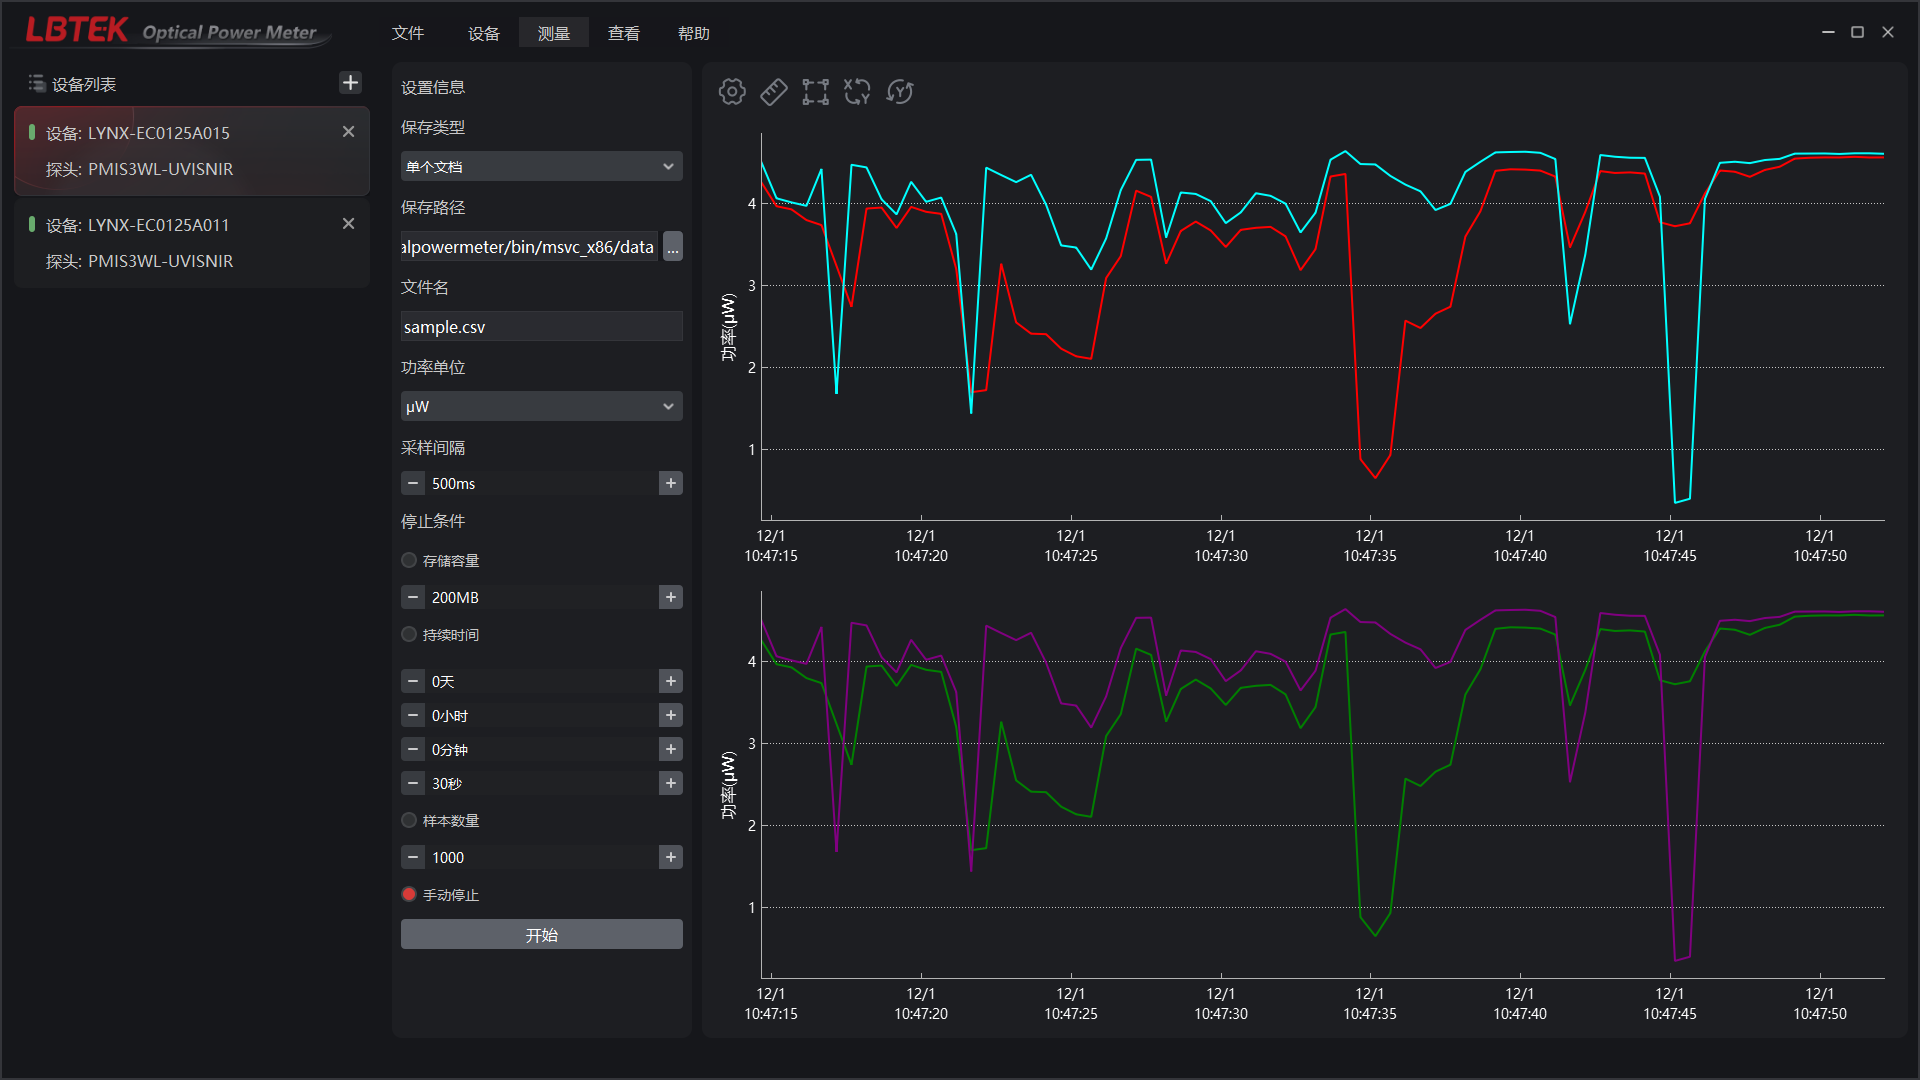Click the ruler measurement icon
The image size is (1920, 1080).
pyautogui.click(x=774, y=92)
